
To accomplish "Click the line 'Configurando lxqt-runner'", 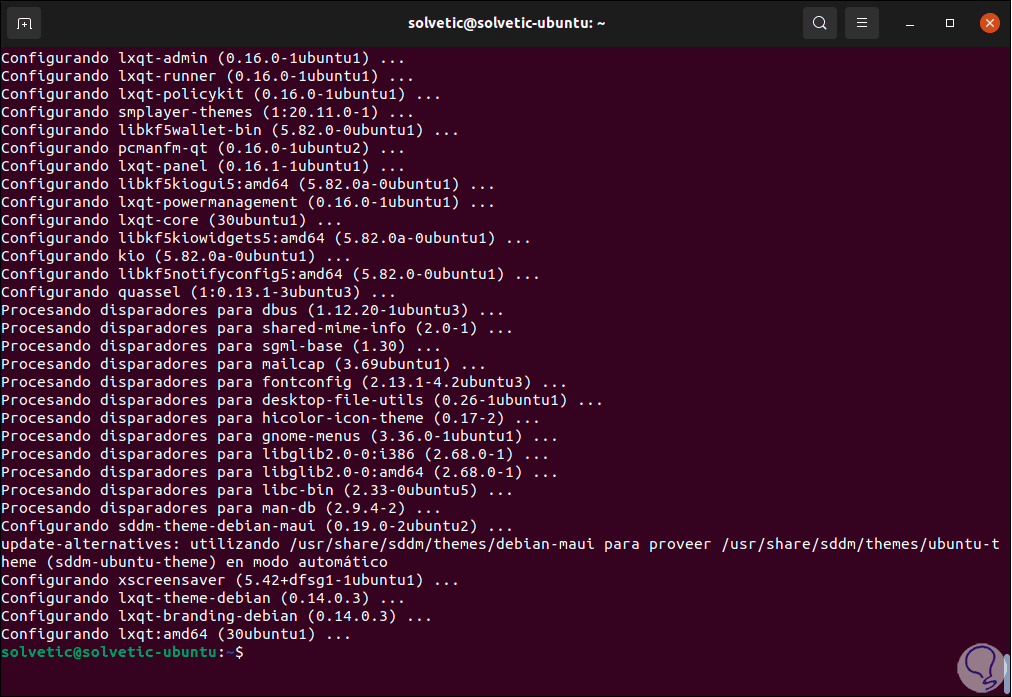I will [x=207, y=76].
